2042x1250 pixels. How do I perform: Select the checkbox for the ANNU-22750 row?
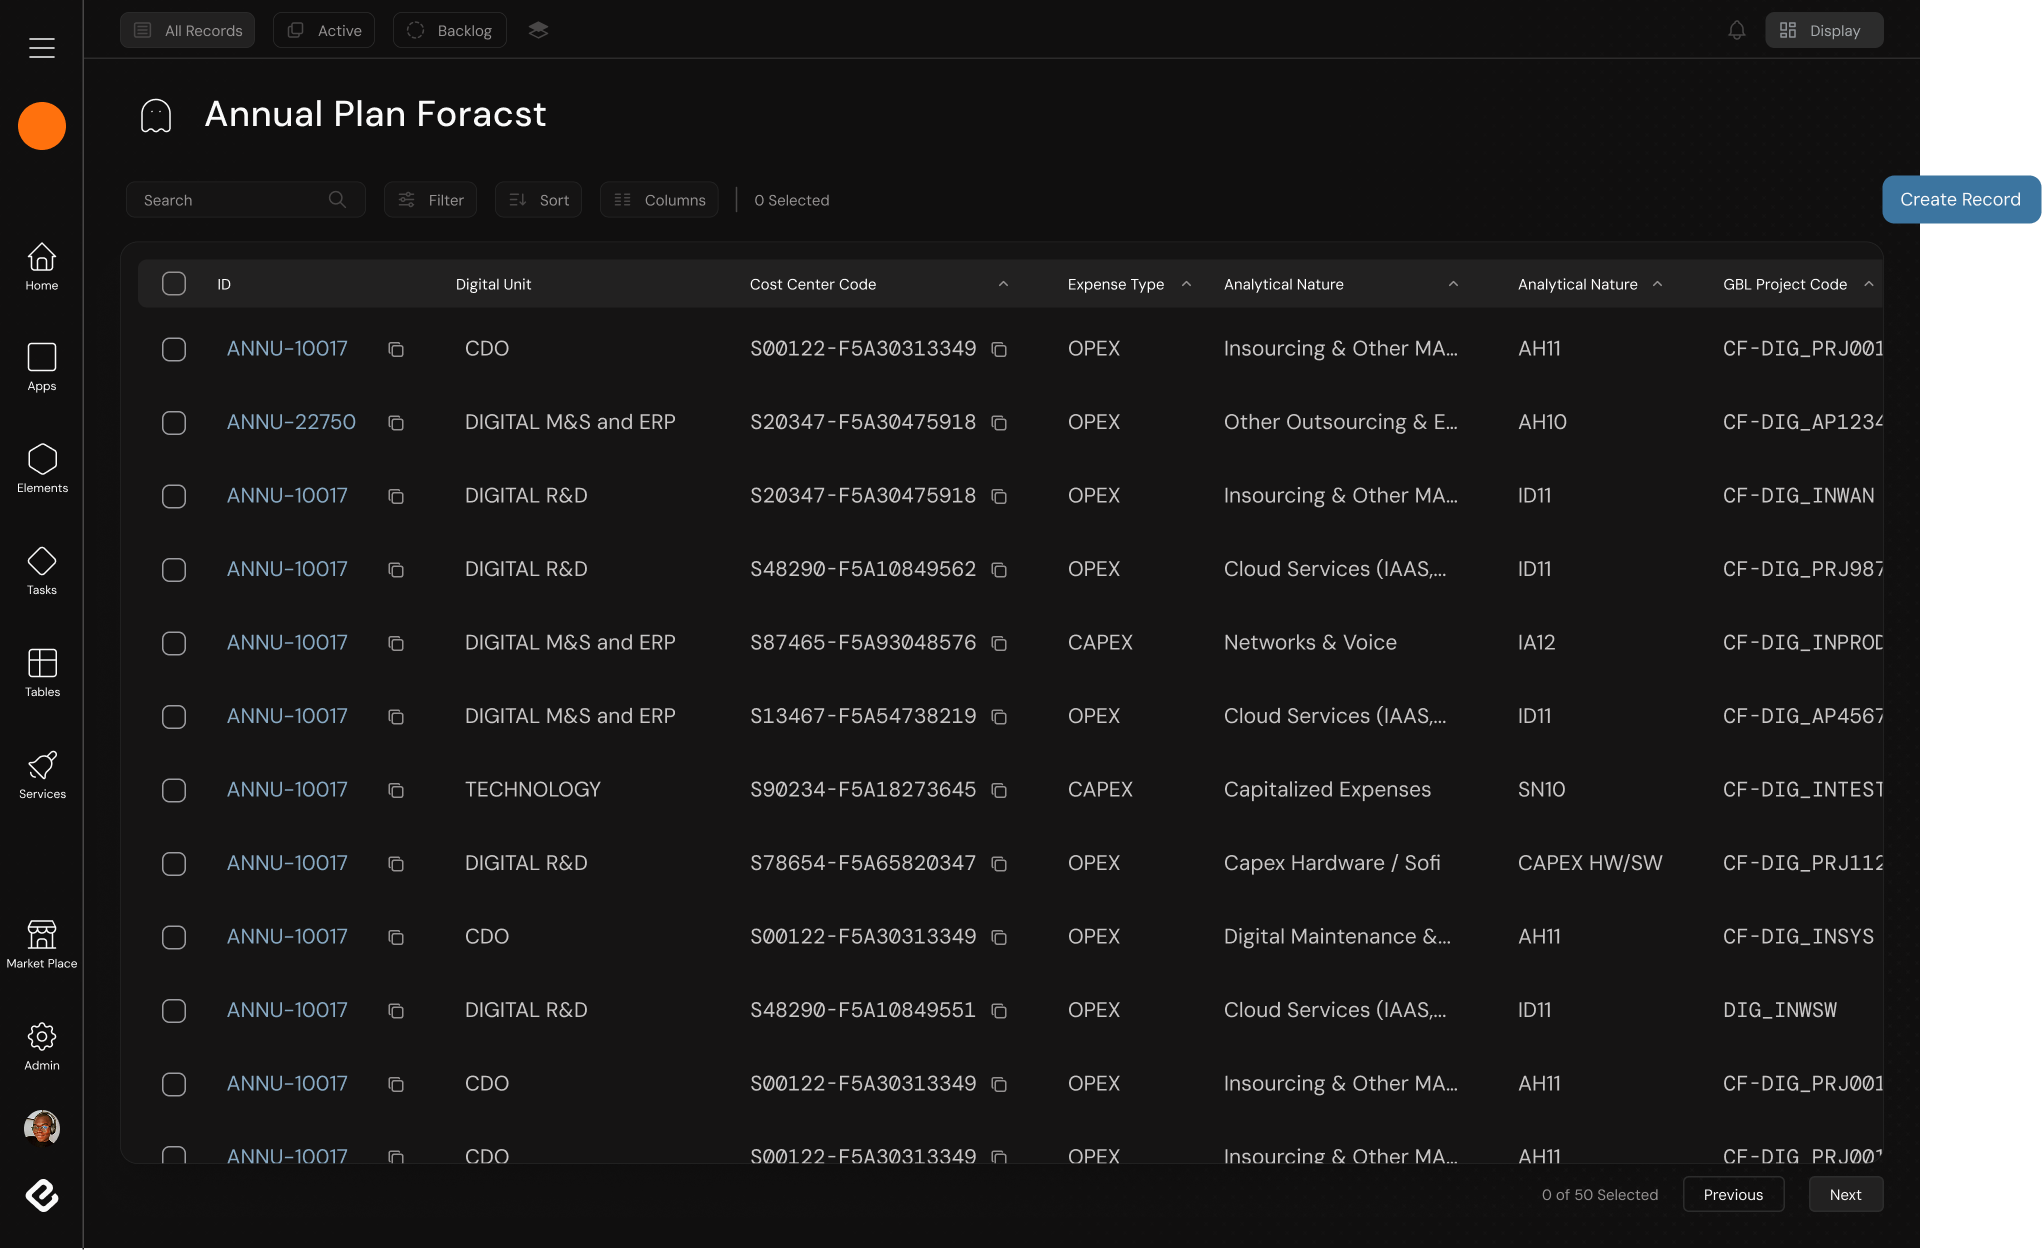[x=173, y=422]
